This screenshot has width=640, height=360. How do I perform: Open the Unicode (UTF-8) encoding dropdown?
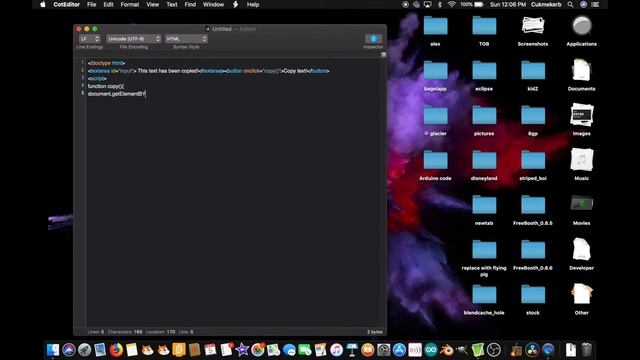[134, 39]
